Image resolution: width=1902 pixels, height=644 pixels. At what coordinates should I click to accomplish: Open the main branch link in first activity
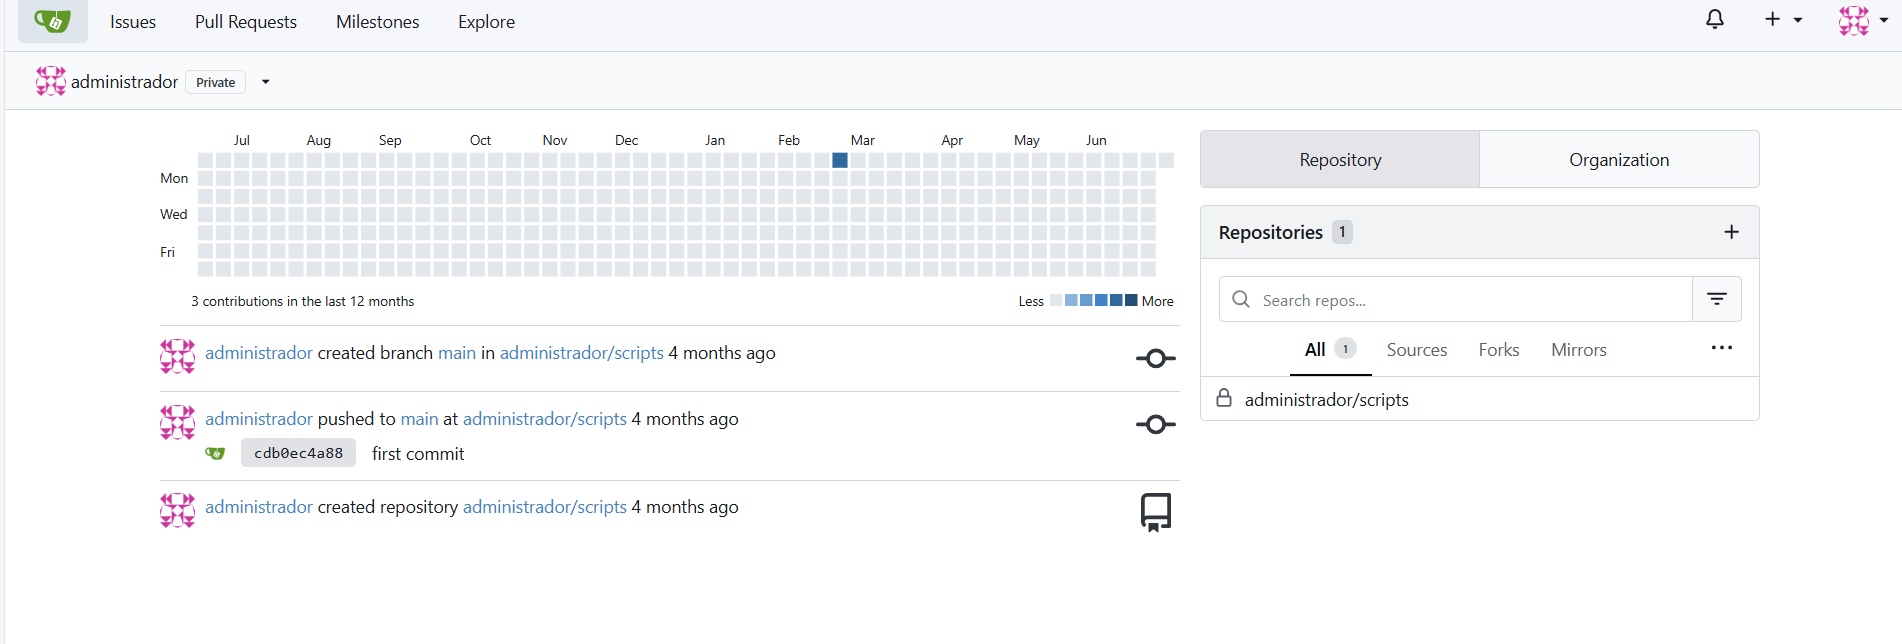point(457,353)
